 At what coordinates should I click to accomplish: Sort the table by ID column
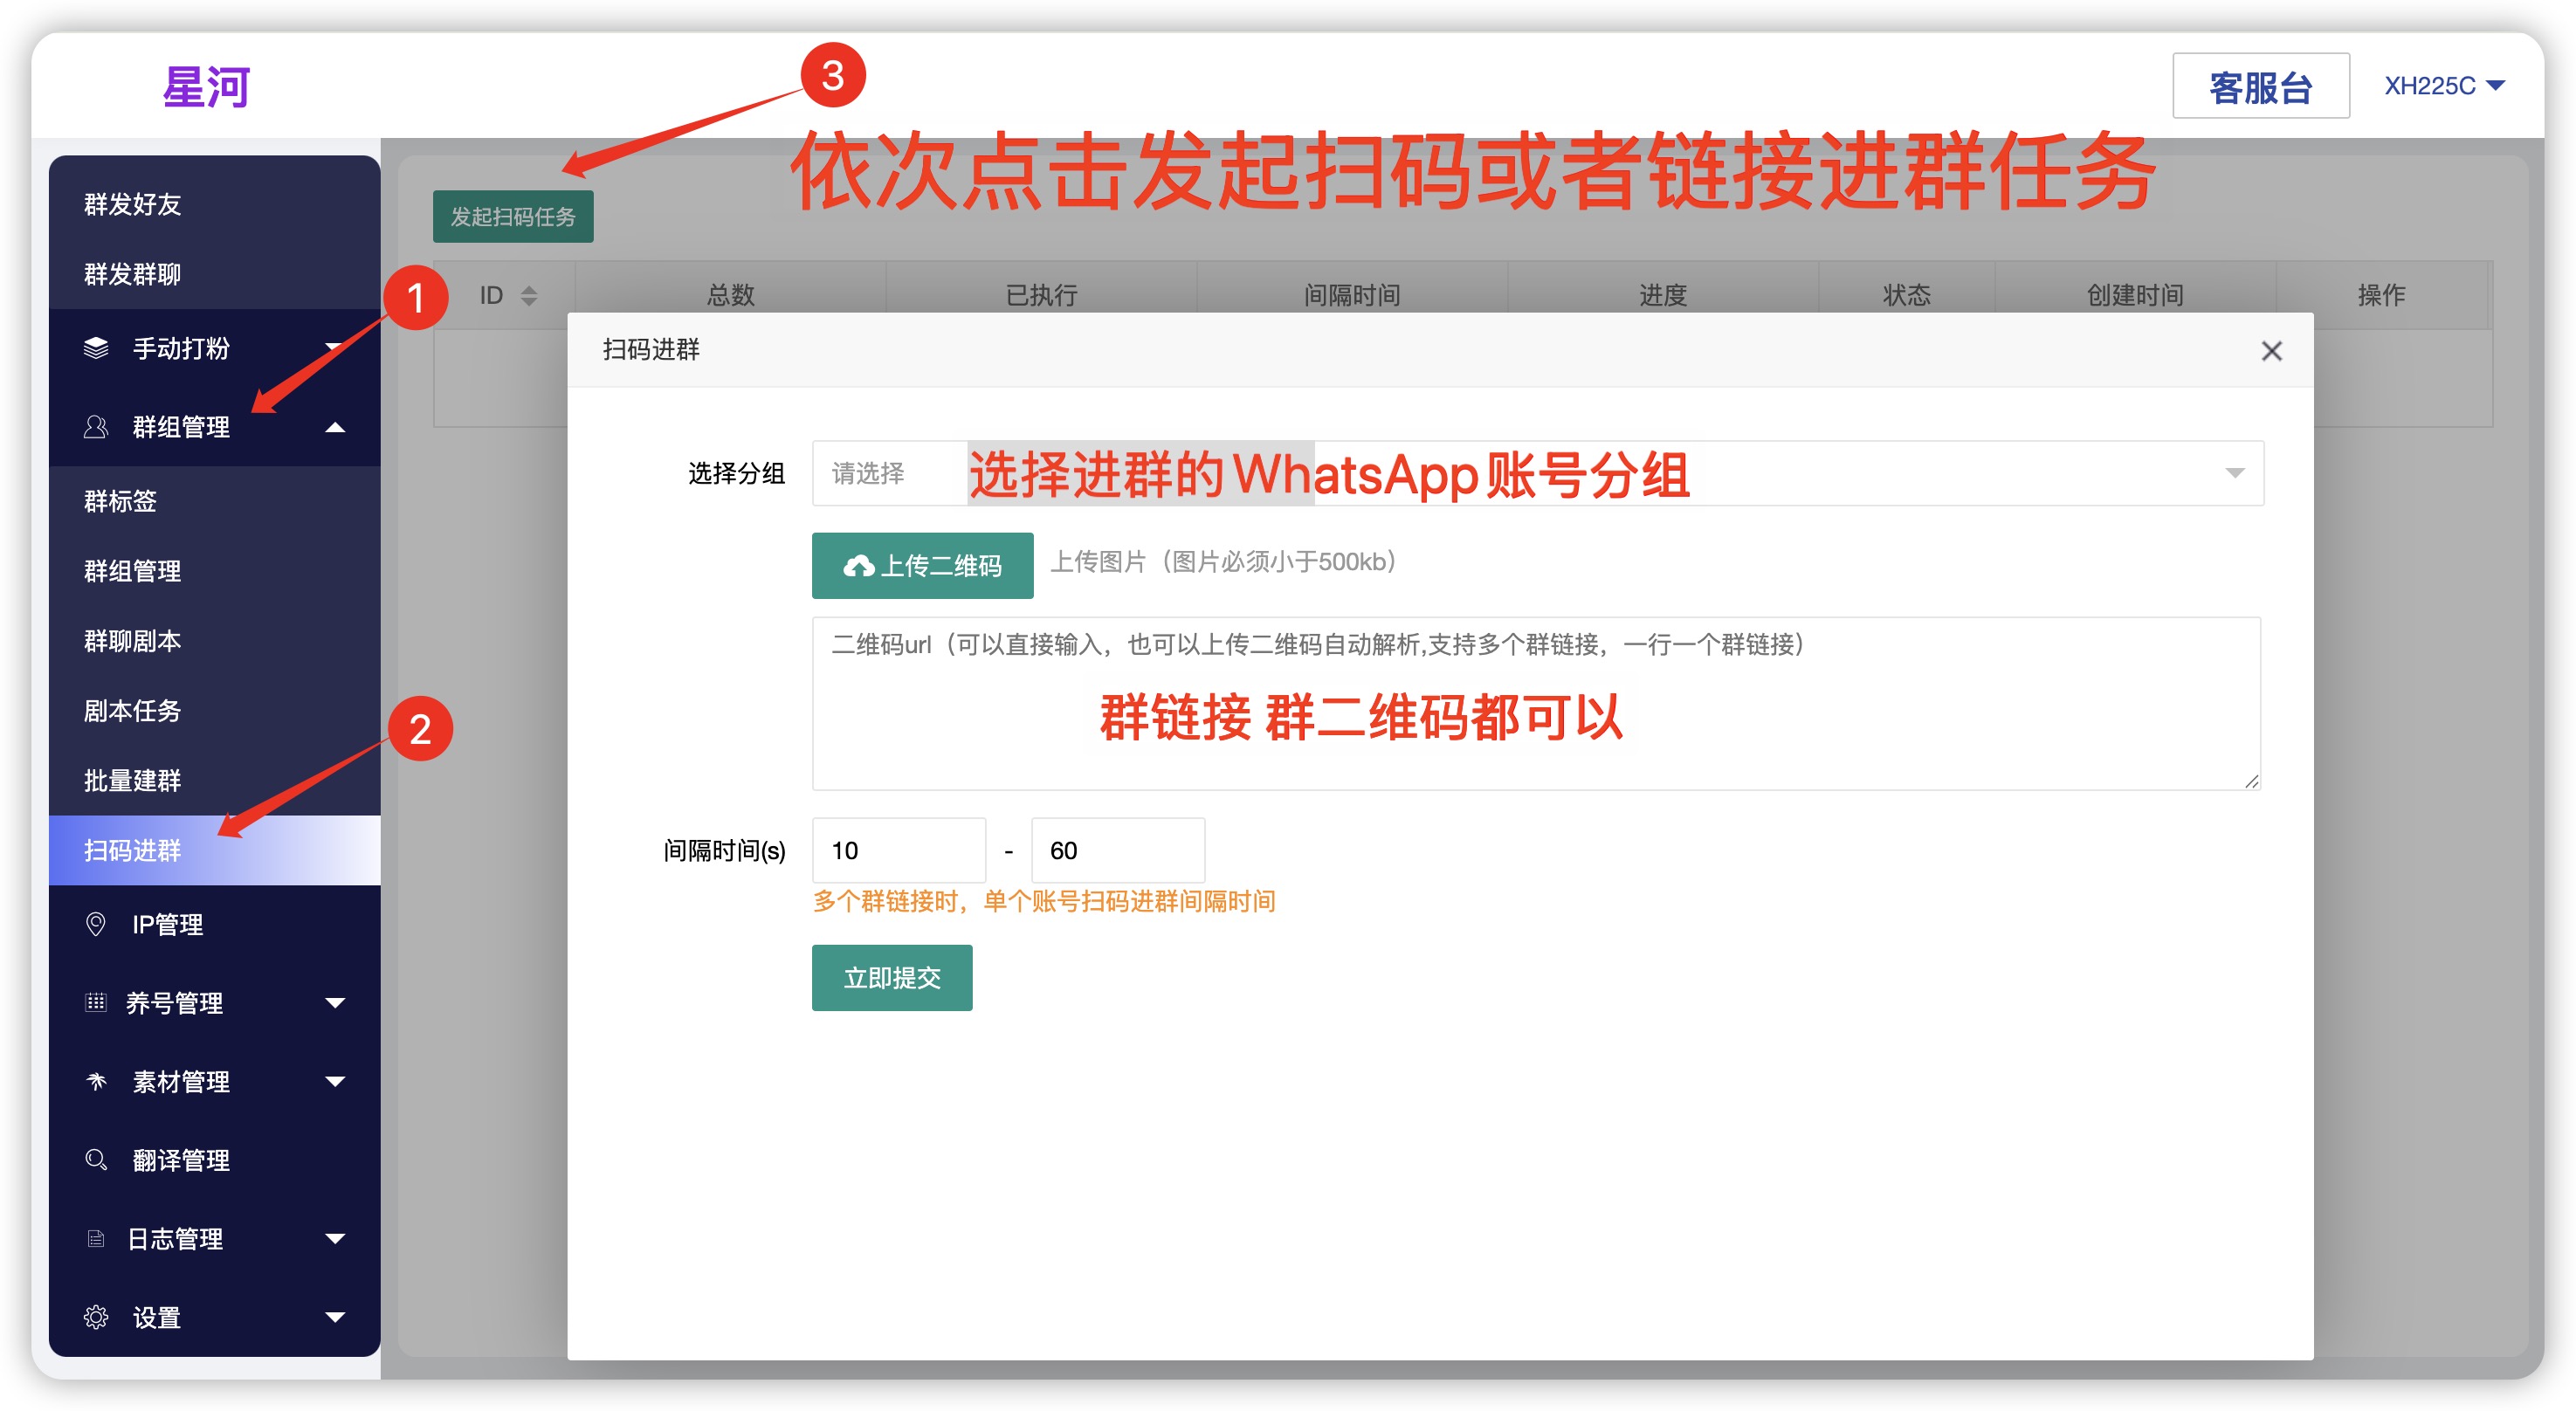point(529,295)
